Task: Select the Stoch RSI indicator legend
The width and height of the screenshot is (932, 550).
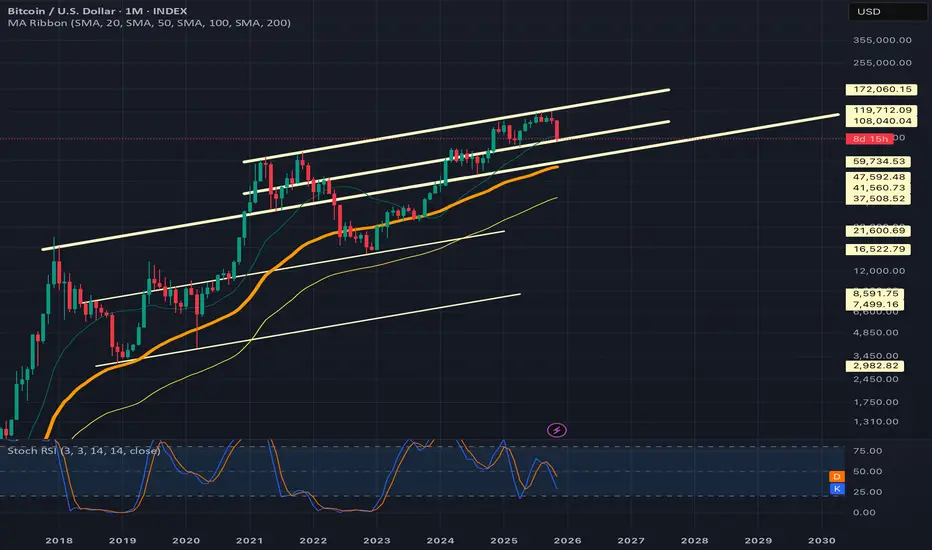Action: point(84,451)
